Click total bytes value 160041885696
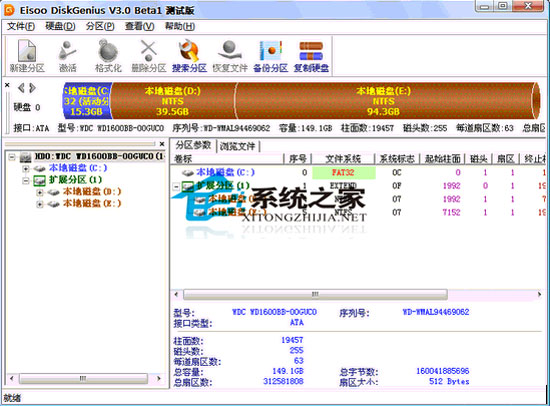The height and width of the screenshot is (406, 550). pyautogui.click(x=443, y=371)
